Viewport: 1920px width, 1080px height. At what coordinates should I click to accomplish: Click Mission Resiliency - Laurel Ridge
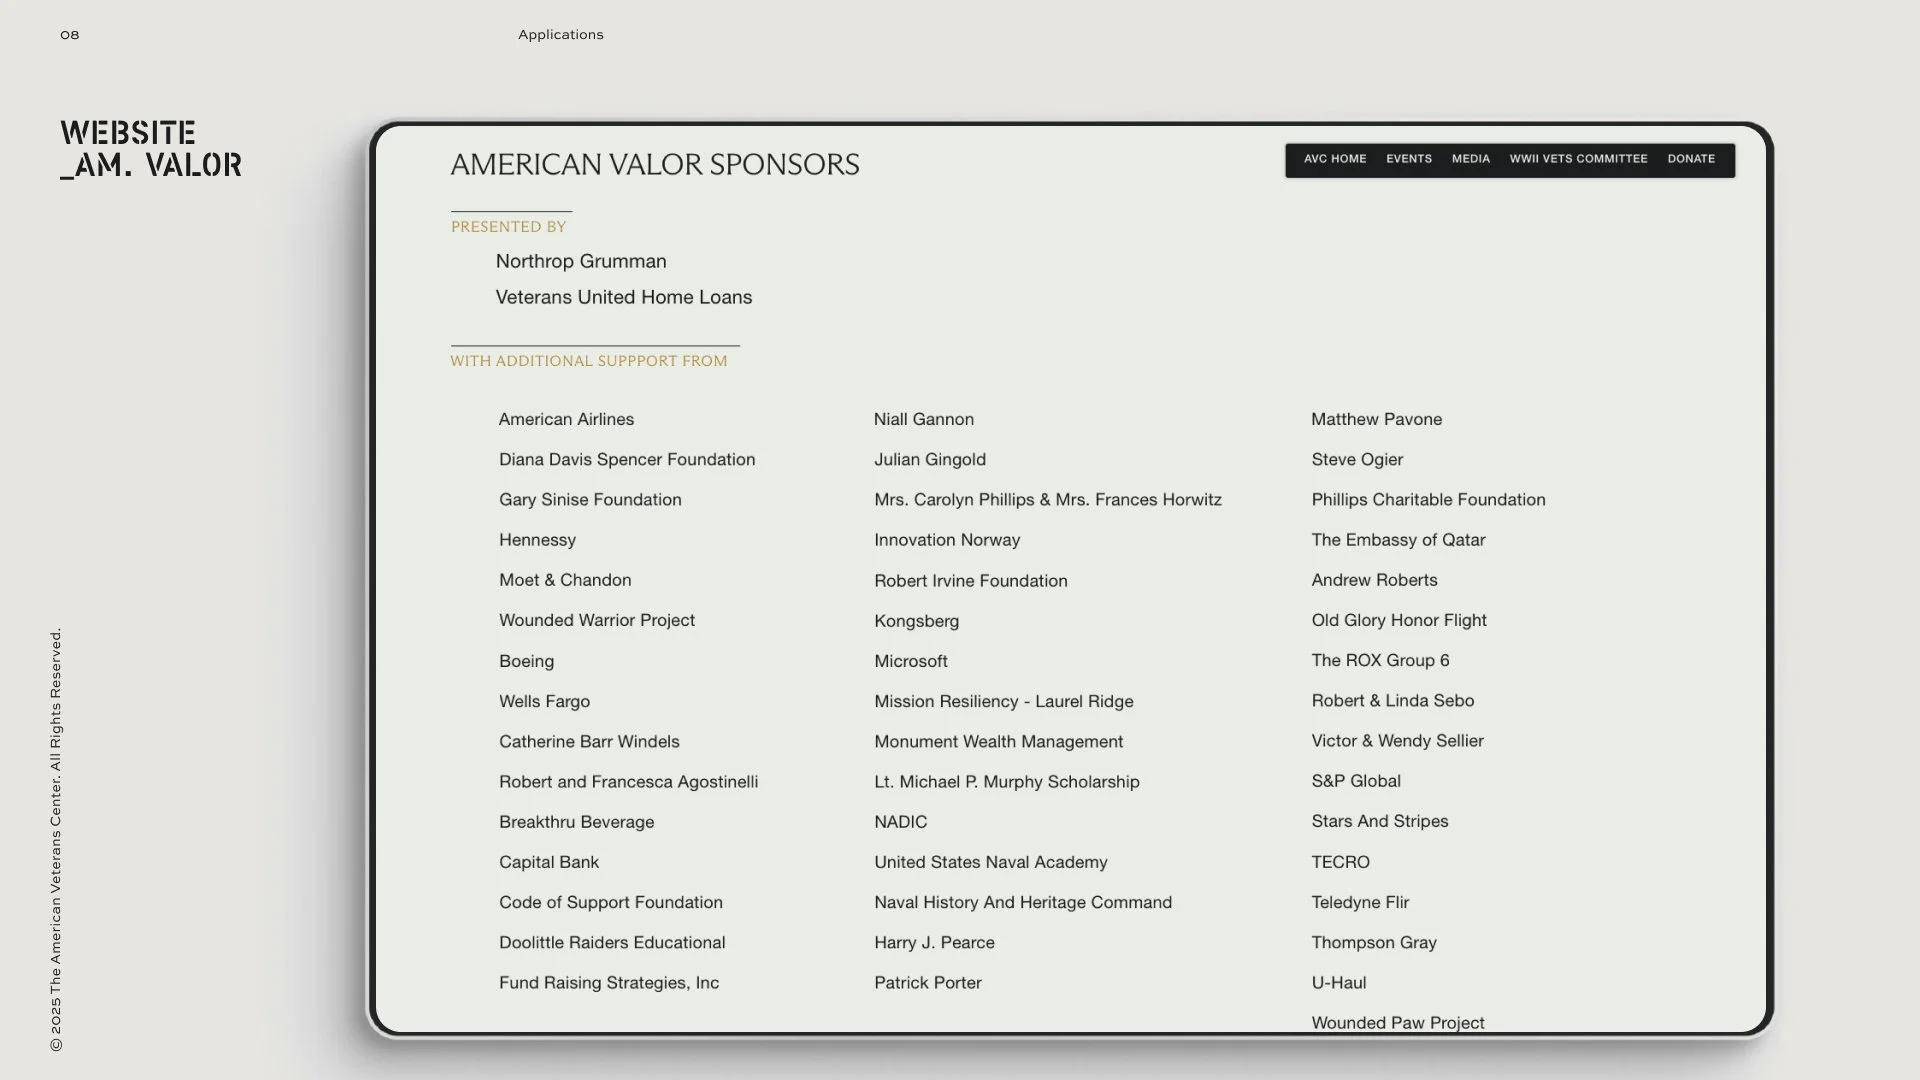(1004, 701)
